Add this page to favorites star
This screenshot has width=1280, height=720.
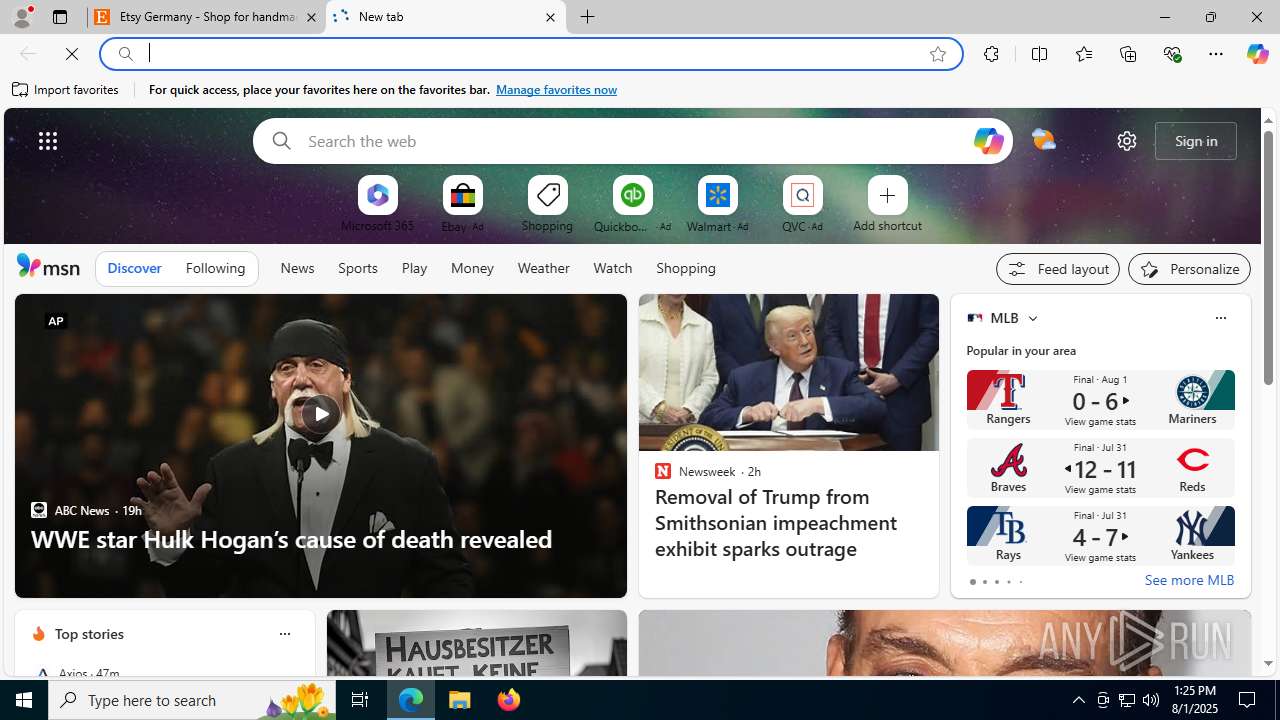[x=937, y=54]
